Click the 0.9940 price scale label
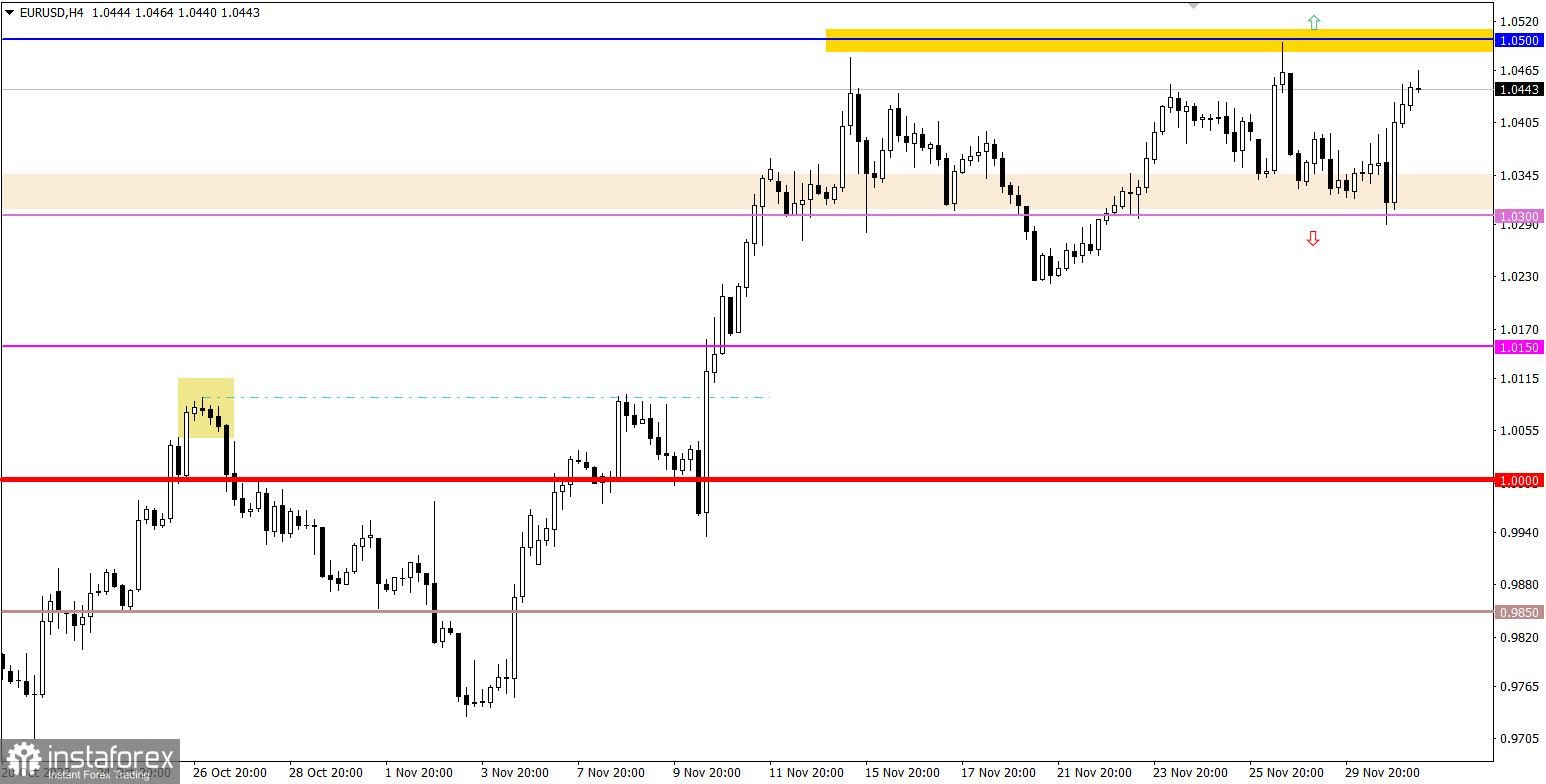This screenshot has width=1546, height=784. (1520, 533)
